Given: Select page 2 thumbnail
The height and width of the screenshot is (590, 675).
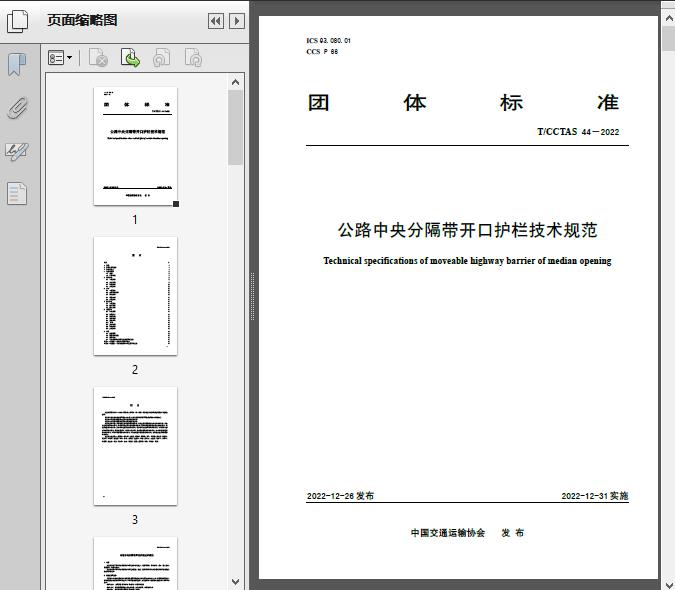Looking at the screenshot, I should click(x=135, y=296).
